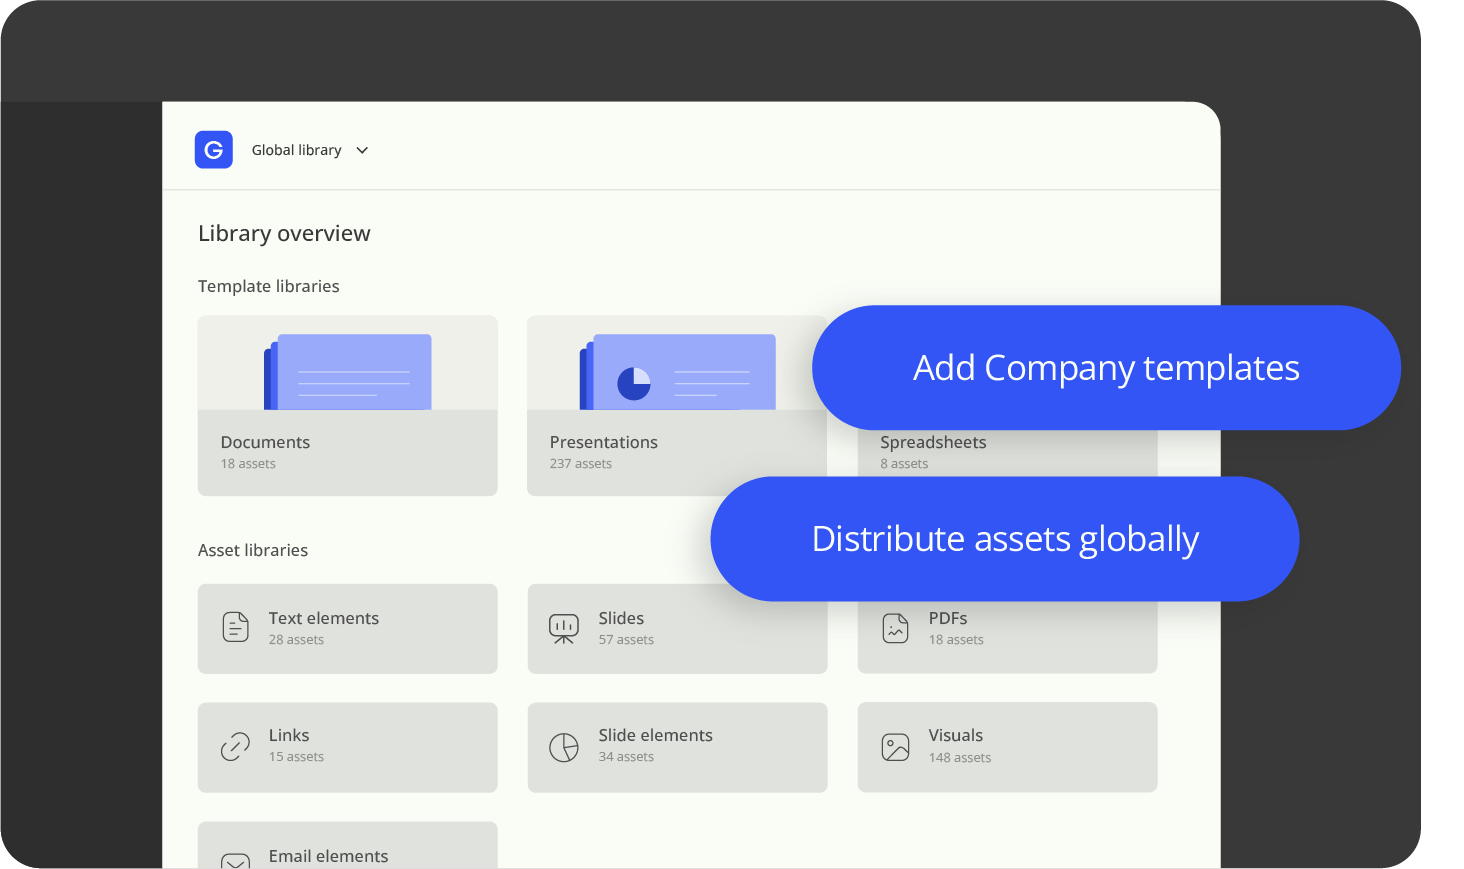Click the blue G app logo icon
This screenshot has width=1464, height=869.
[x=214, y=149]
